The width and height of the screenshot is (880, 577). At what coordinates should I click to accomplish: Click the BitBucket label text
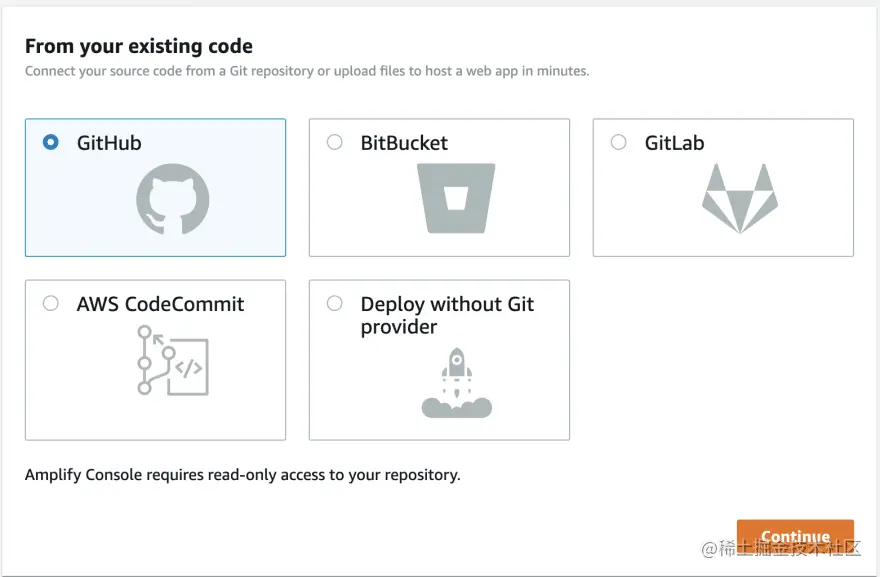coord(404,143)
